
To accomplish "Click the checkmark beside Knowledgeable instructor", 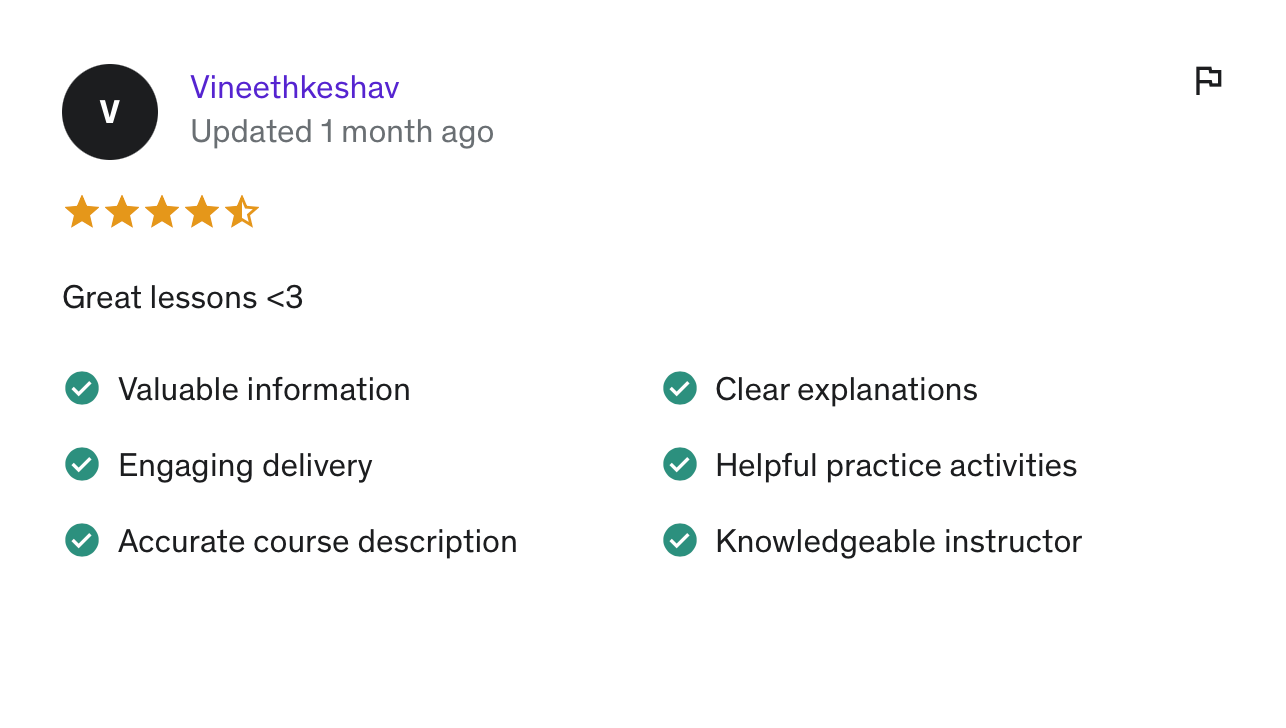I will point(680,540).
